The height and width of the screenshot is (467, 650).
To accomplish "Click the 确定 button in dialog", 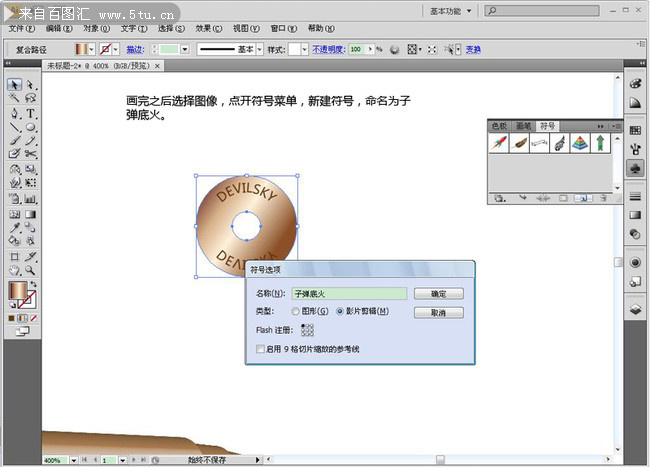I will pos(438,294).
